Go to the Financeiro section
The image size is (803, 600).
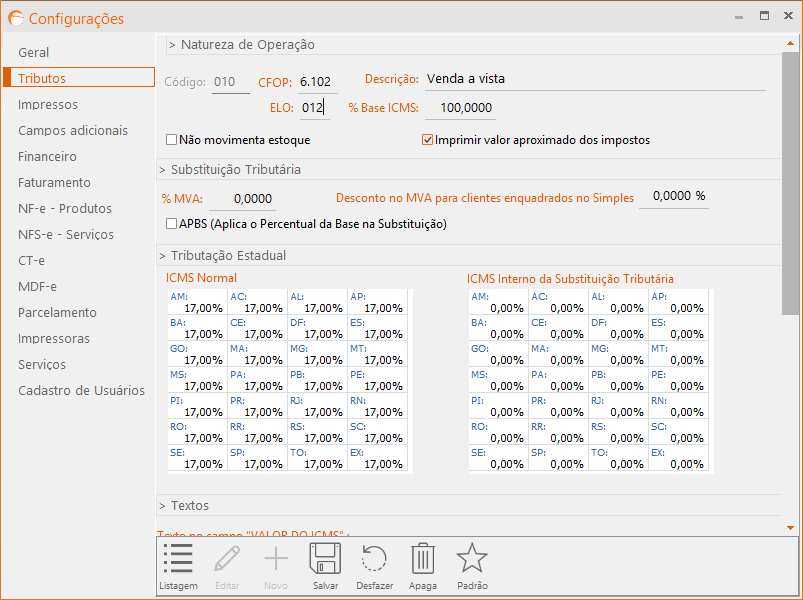(x=47, y=156)
